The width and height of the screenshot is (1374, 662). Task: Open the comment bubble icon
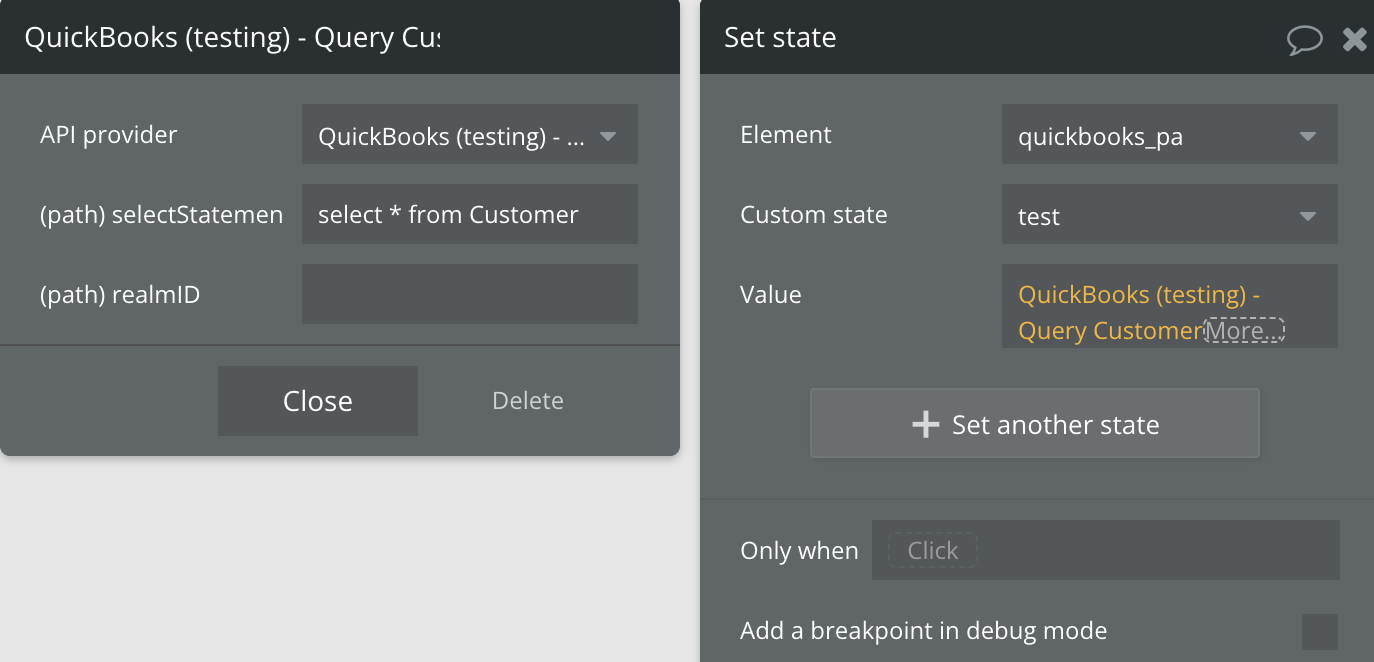point(1304,40)
